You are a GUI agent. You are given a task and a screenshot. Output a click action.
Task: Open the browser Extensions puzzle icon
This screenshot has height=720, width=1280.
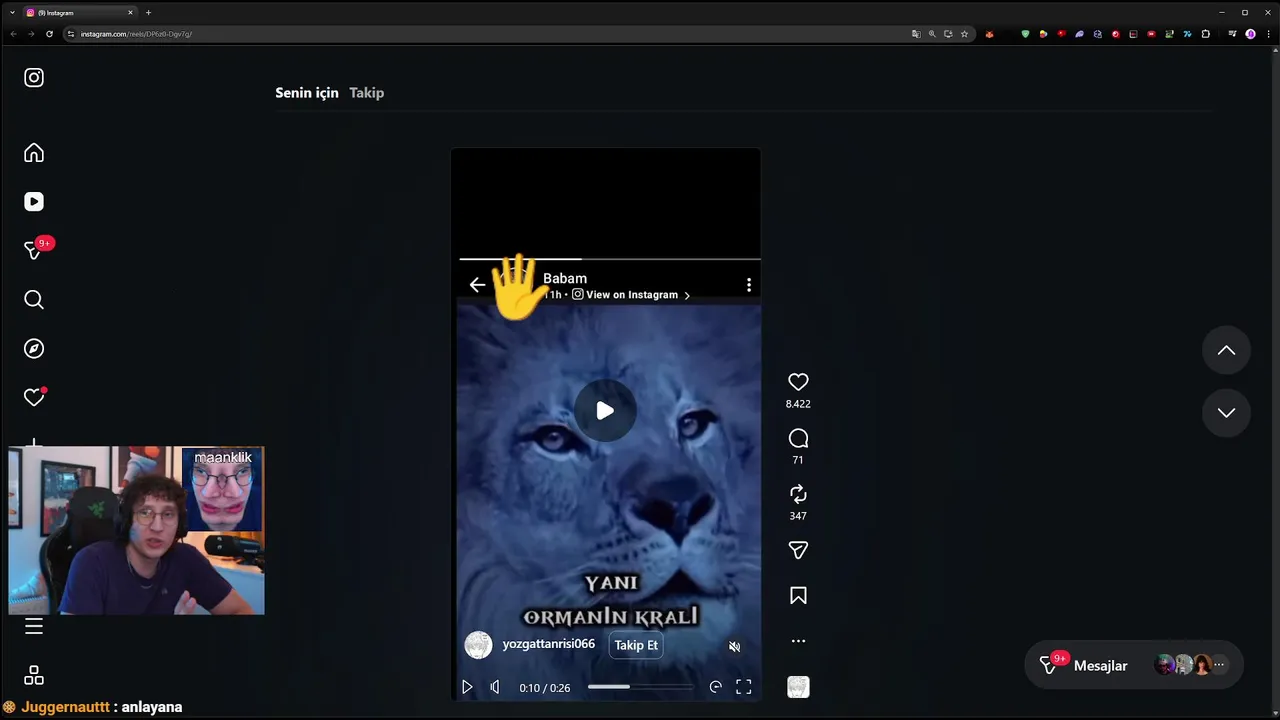1206,34
